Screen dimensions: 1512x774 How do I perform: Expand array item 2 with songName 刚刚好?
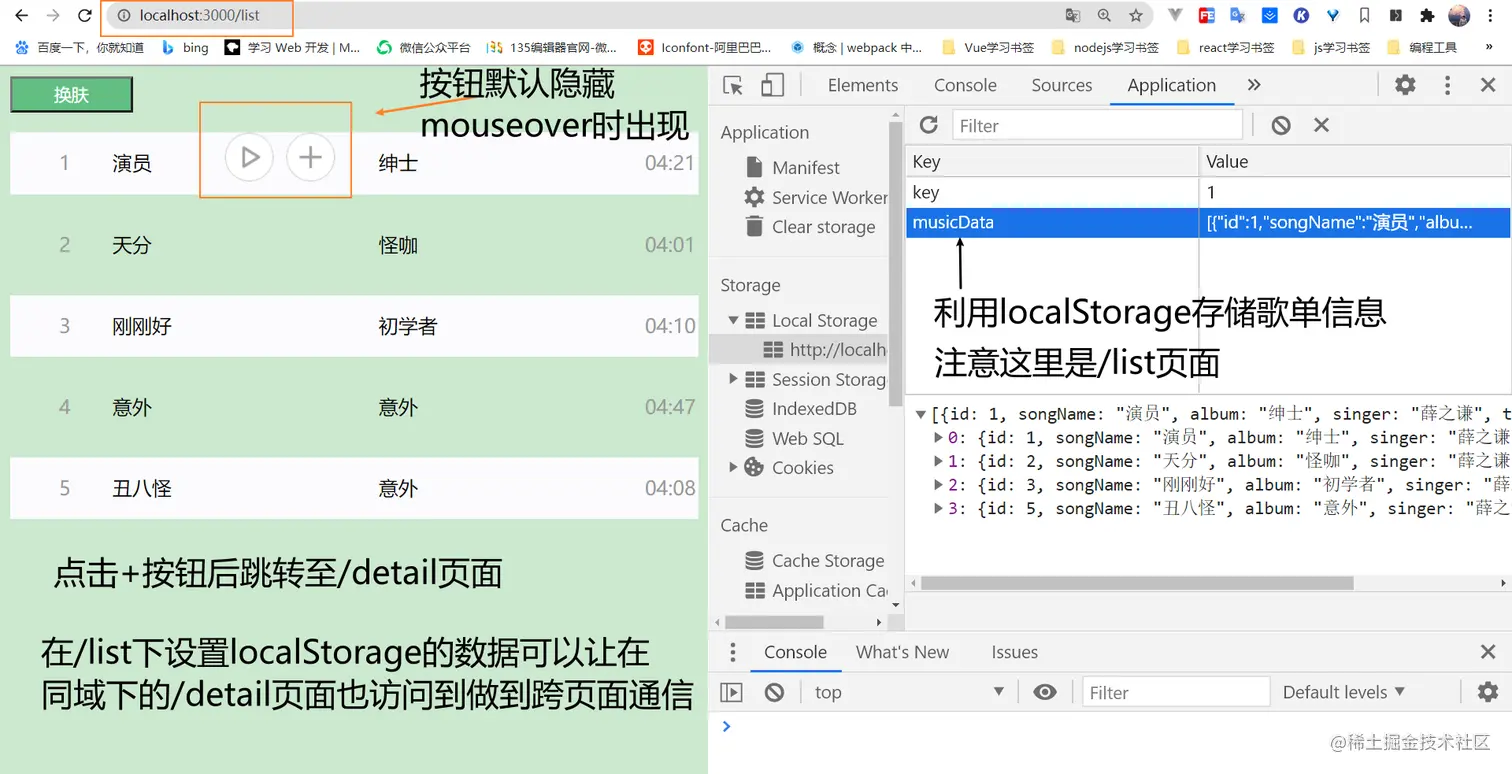click(x=938, y=485)
